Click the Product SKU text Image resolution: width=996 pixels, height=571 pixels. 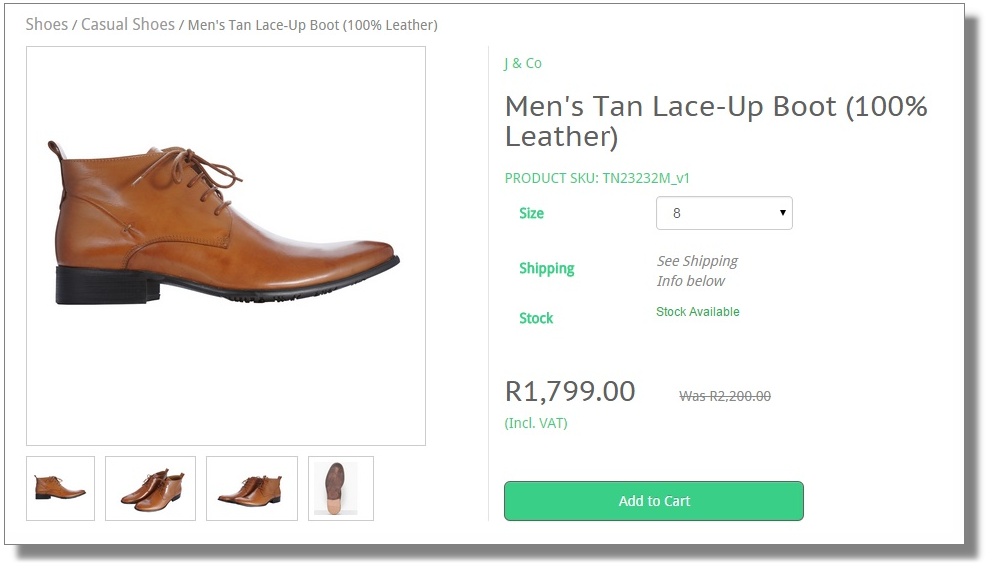click(x=597, y=178)
